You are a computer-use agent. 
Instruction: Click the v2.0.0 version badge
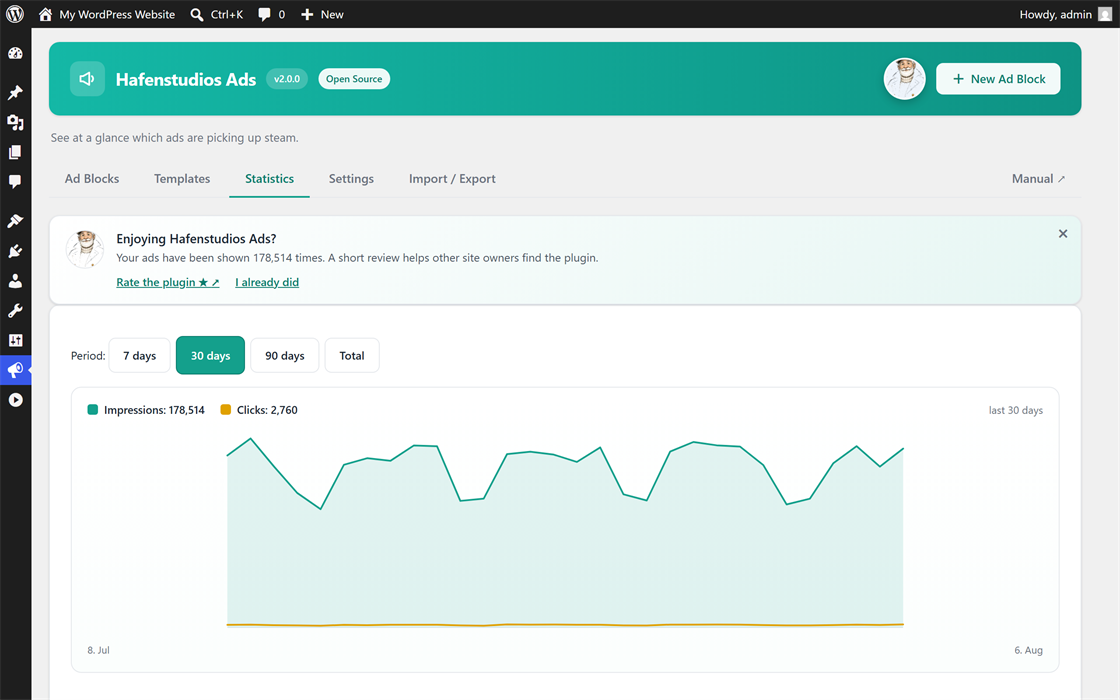(x=287, y=79)
